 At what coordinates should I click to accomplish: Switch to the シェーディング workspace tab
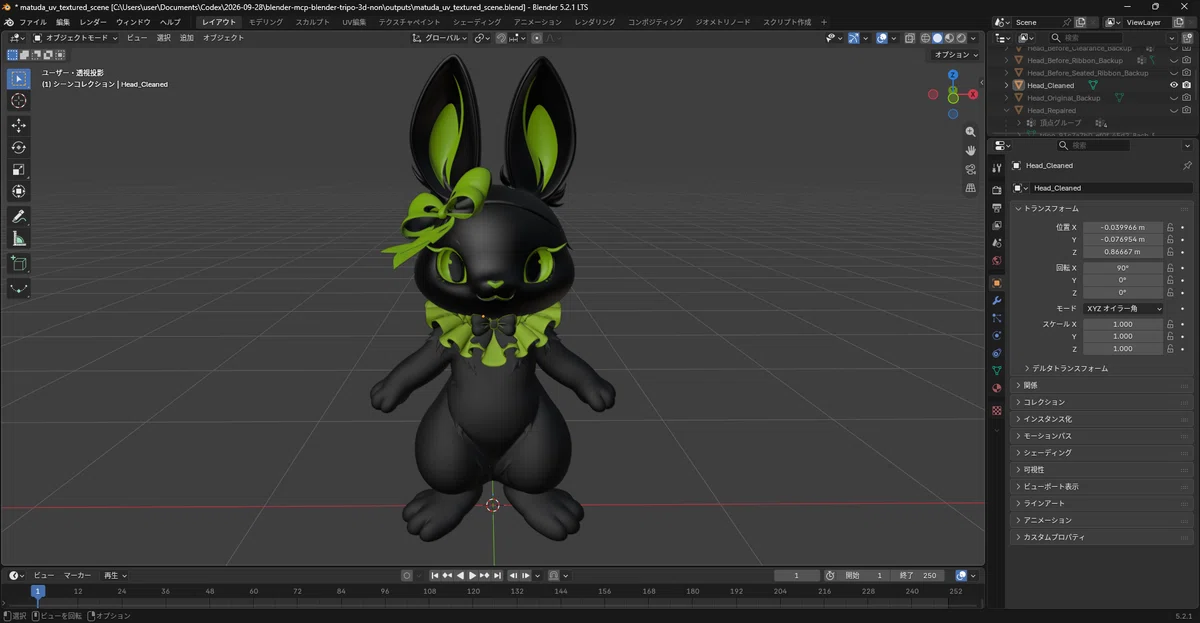coord(477,22)
